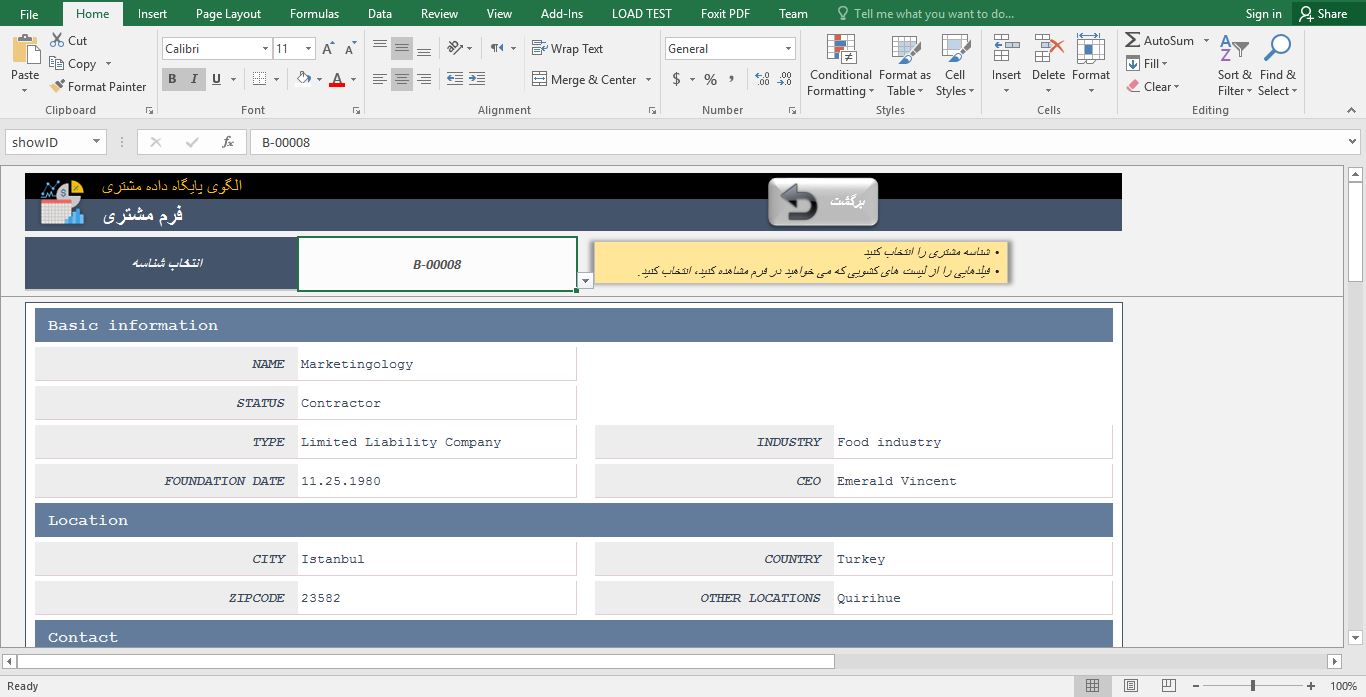Increase font size with the large A
The image size is (1366, 697).
(x=328, y=49)
